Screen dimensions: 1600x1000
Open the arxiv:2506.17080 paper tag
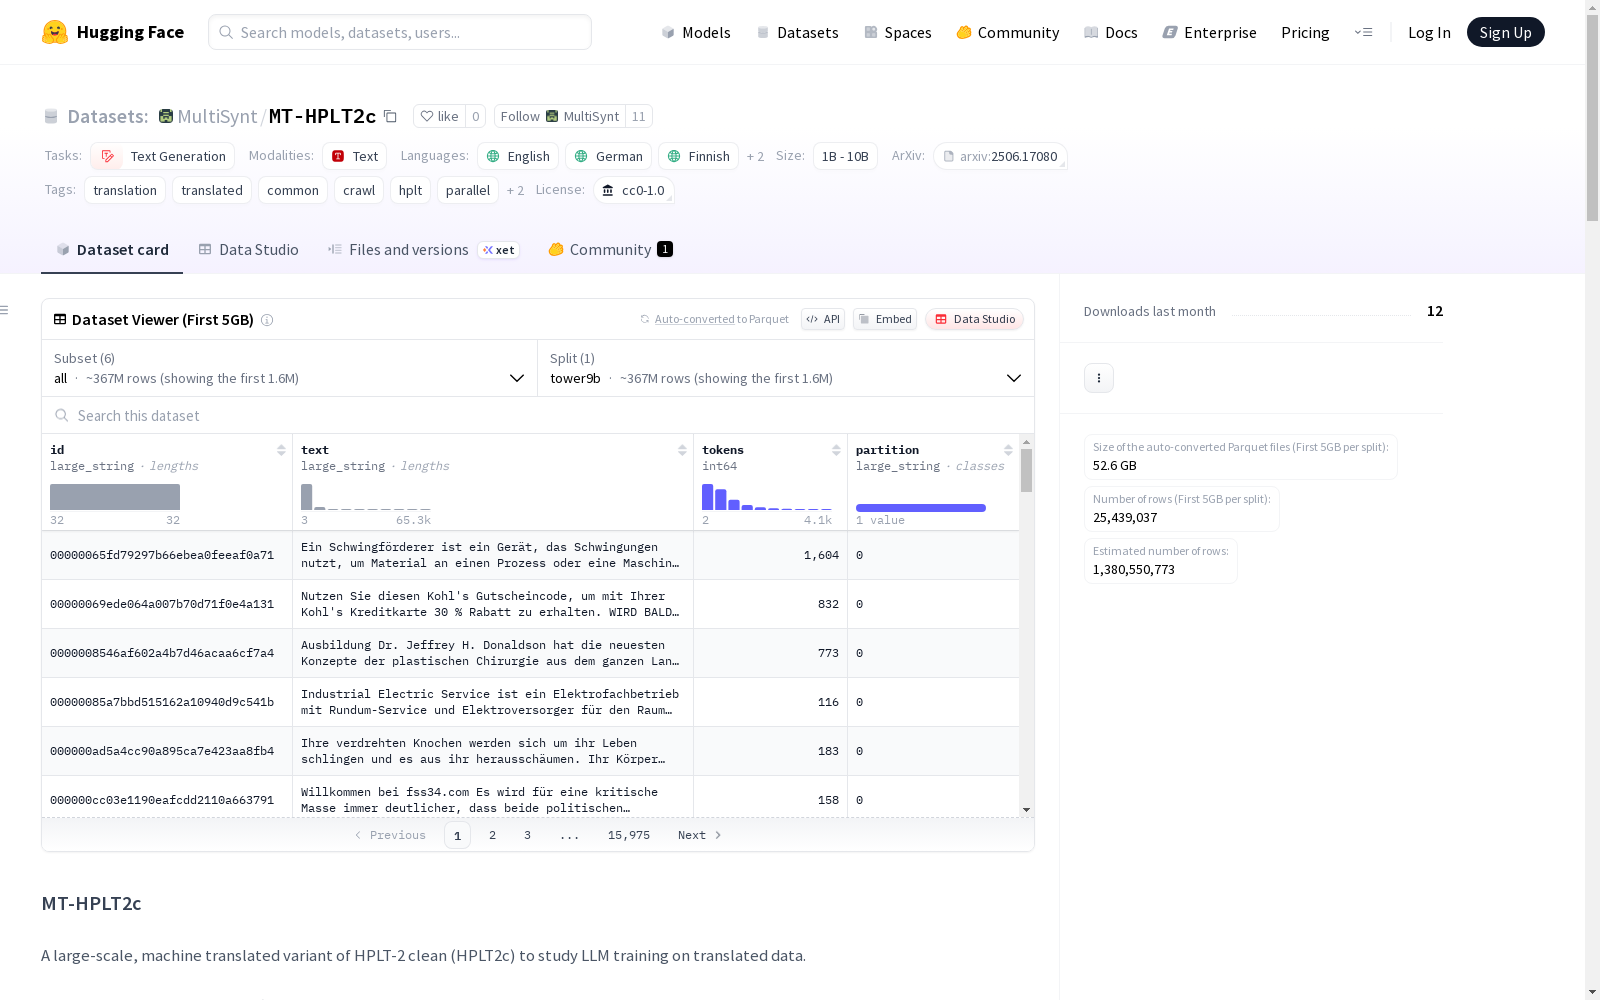(x=1000, y=156)
